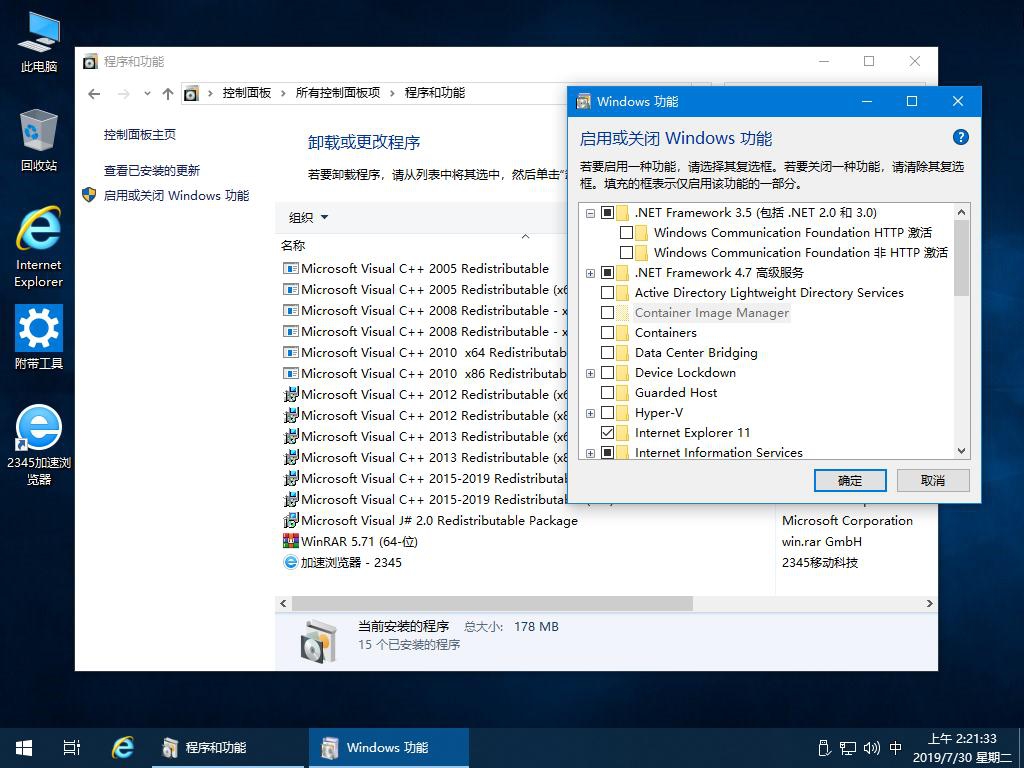The image size is (1024, 768).
Task: Open Task View on taskbar
Action: (x=72, y=748)
